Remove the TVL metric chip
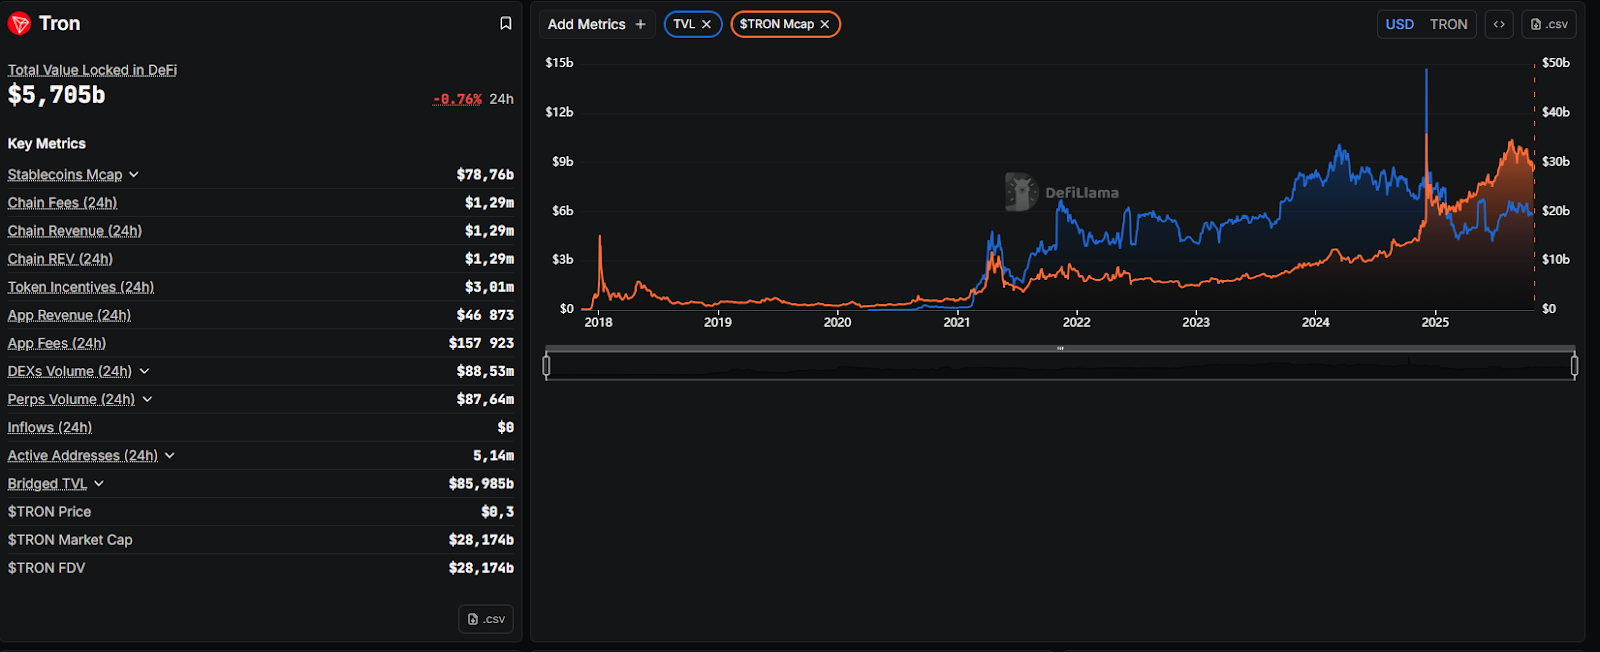 coord(706,24)
